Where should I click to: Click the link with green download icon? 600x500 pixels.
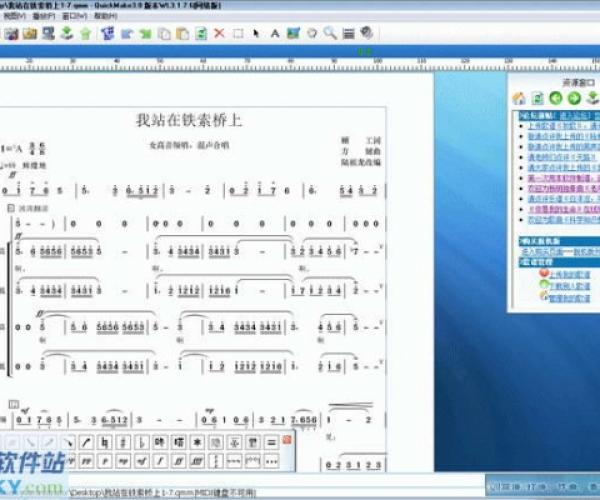[569, 286]
